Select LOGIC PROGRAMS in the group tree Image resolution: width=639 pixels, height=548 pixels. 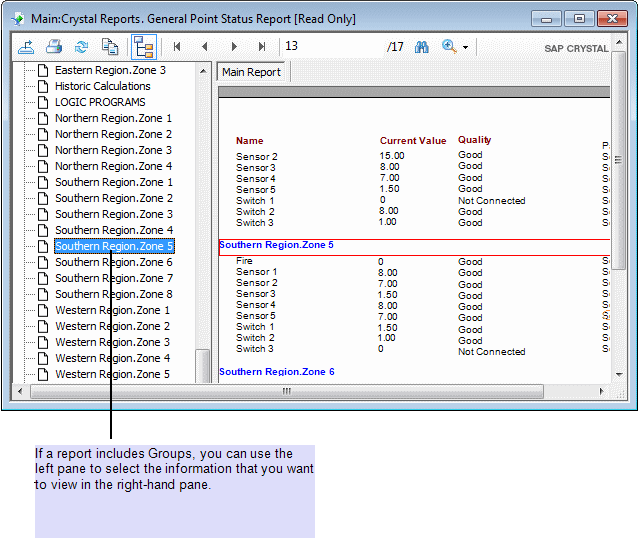point(100,102)
